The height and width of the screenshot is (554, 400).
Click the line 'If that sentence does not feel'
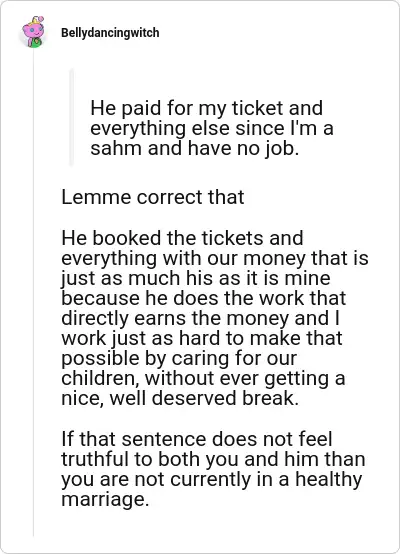point(197,439)
